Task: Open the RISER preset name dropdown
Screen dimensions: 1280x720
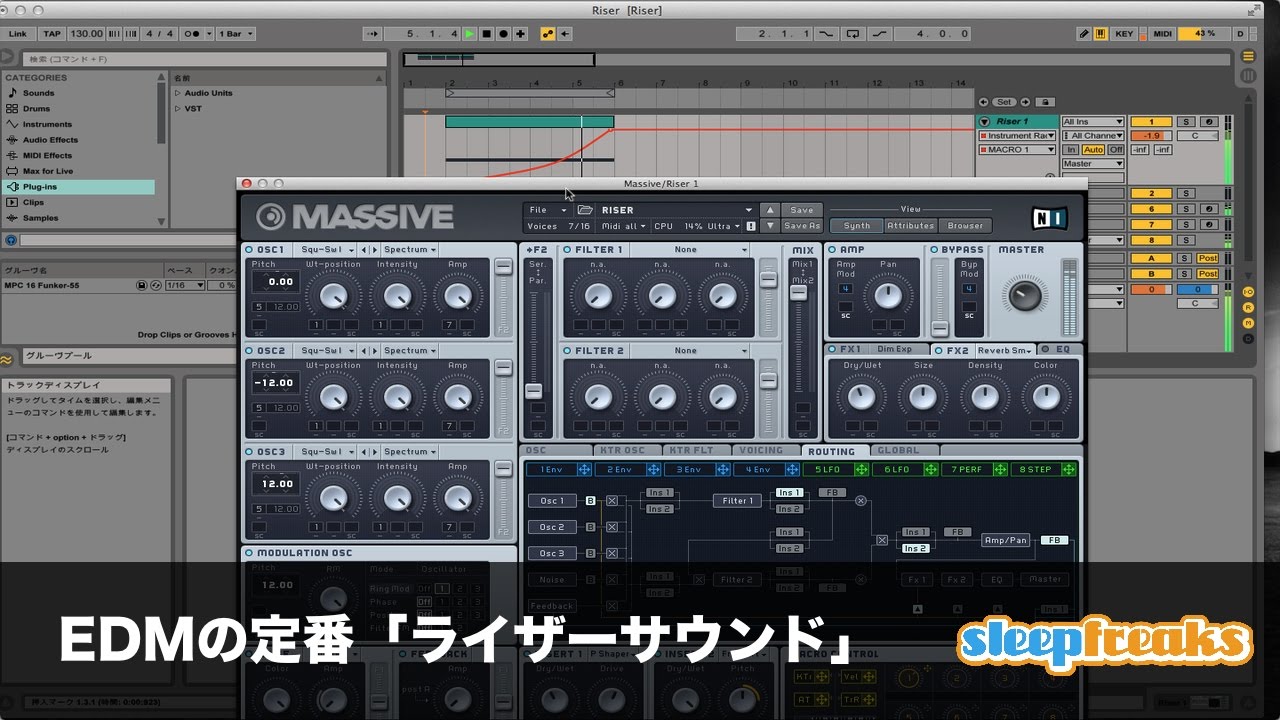Action: (675, 210)
